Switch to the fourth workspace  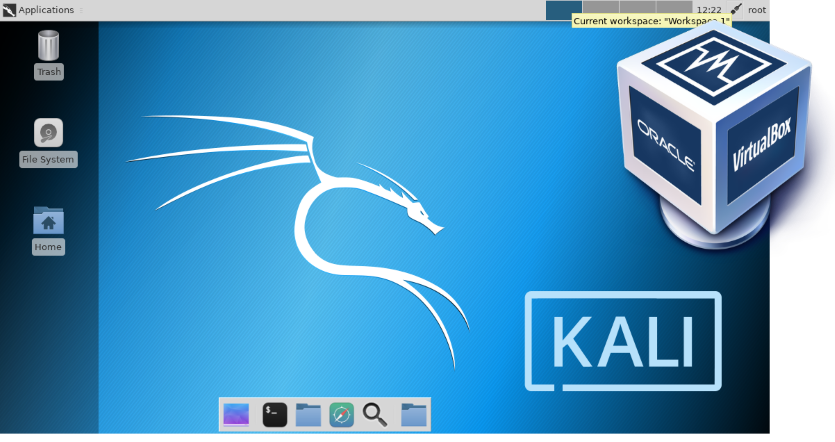pos(675,7)
